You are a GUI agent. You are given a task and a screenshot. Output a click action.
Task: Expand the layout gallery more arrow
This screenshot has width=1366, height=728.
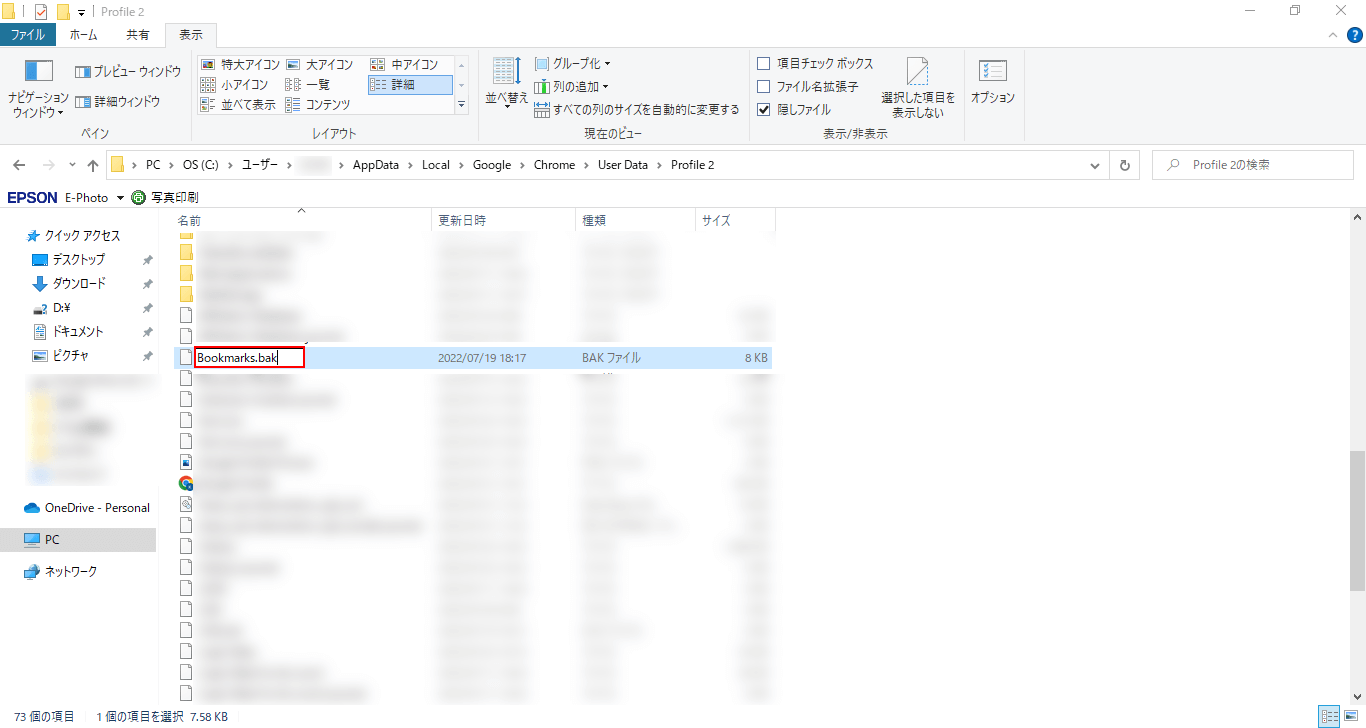click(x=462, y=105)
